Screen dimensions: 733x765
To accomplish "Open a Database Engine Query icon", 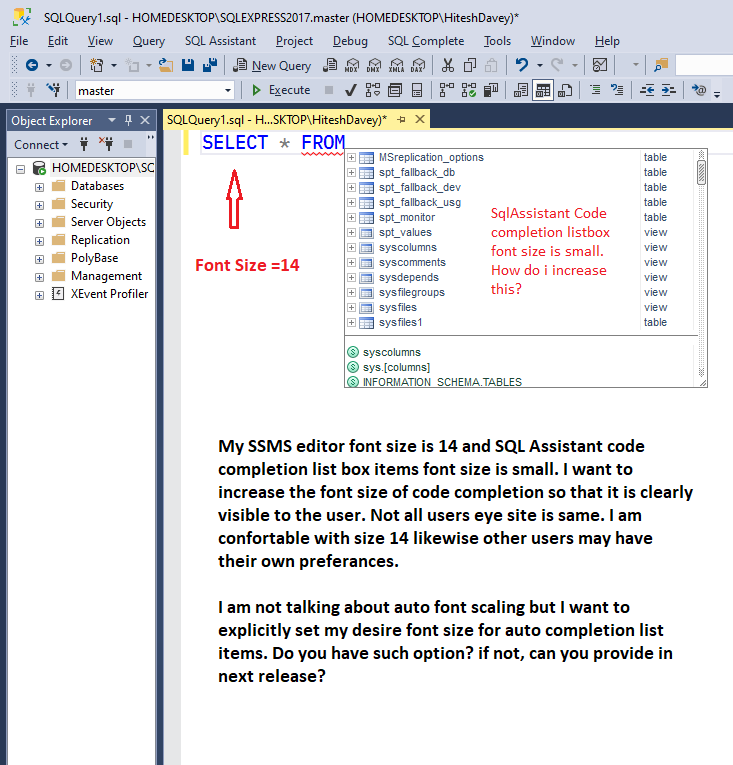I will 330,65.
